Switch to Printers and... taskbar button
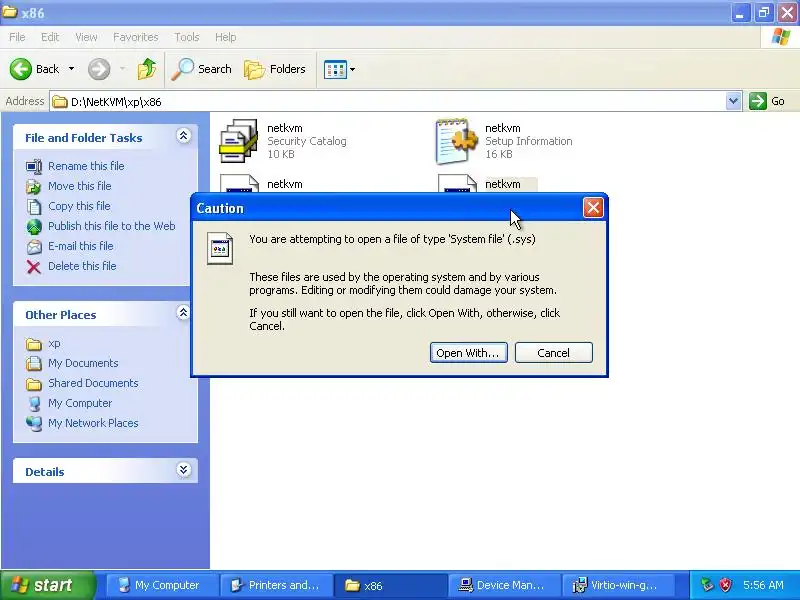The height and width of the screenshot is (600, 800). [276, 585]
